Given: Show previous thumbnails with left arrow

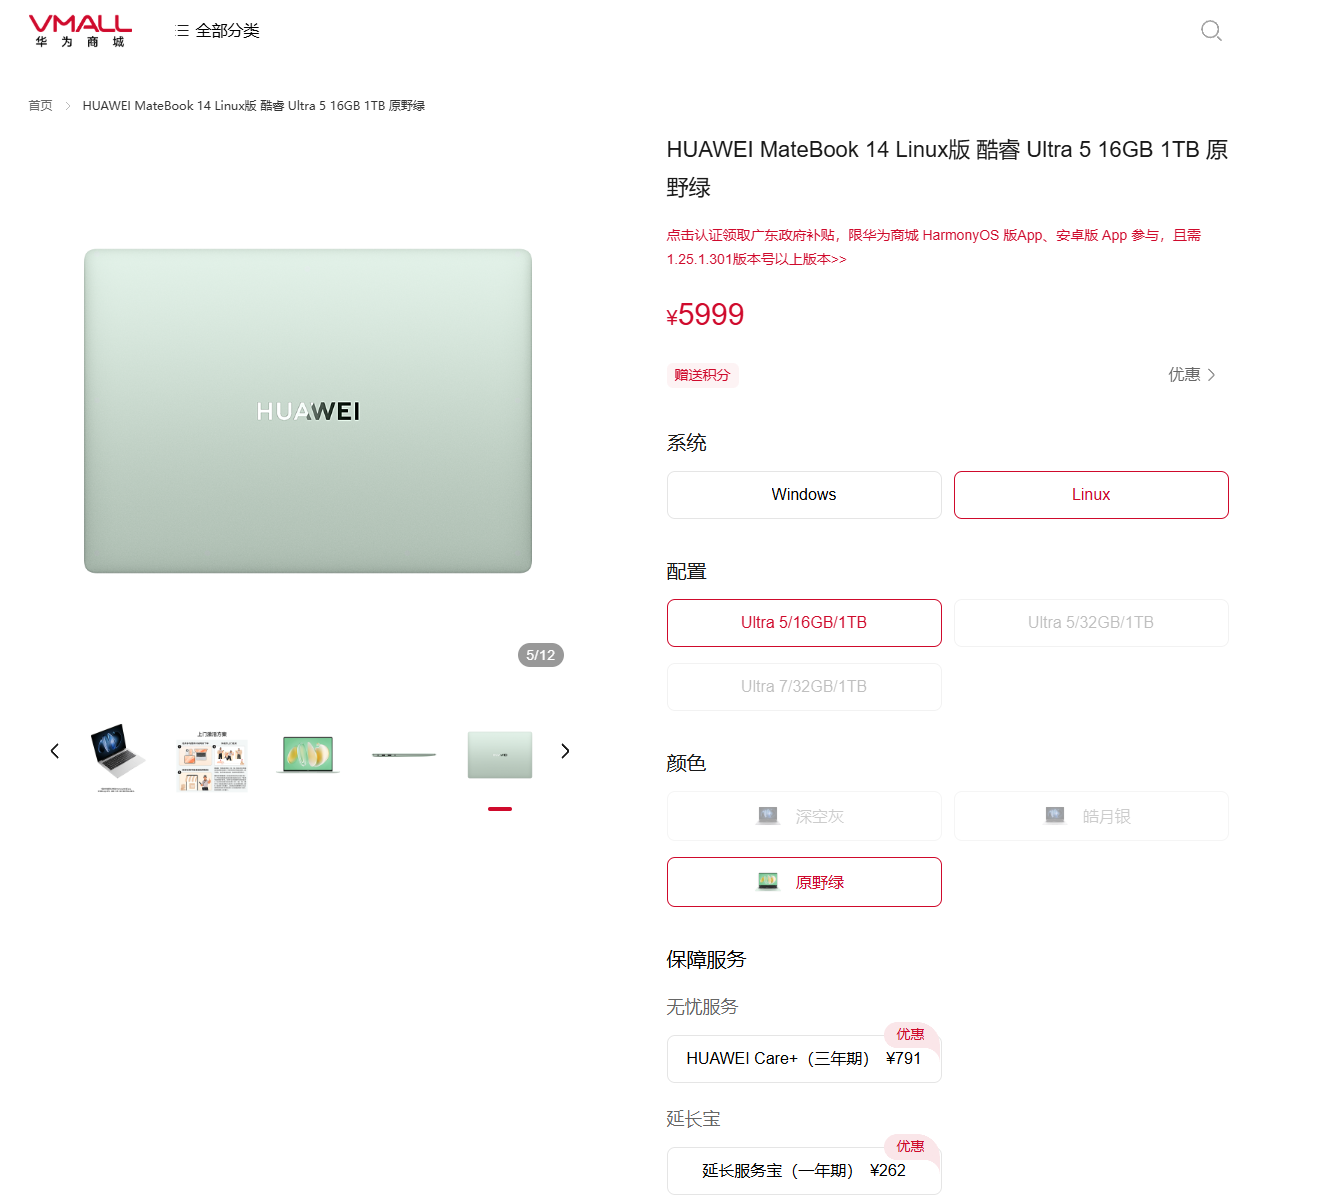Looking at the screenshot, I should tap(55, 751).
